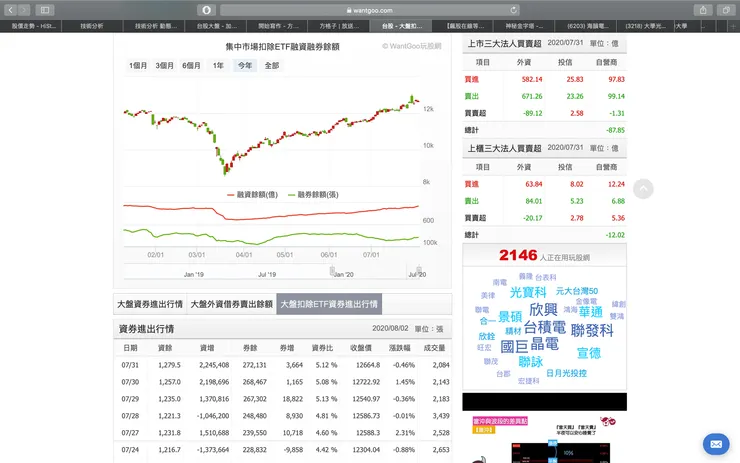This screenshot has width=740, height=463.
Task: Click the 資餘 column header
Action: 165,348
